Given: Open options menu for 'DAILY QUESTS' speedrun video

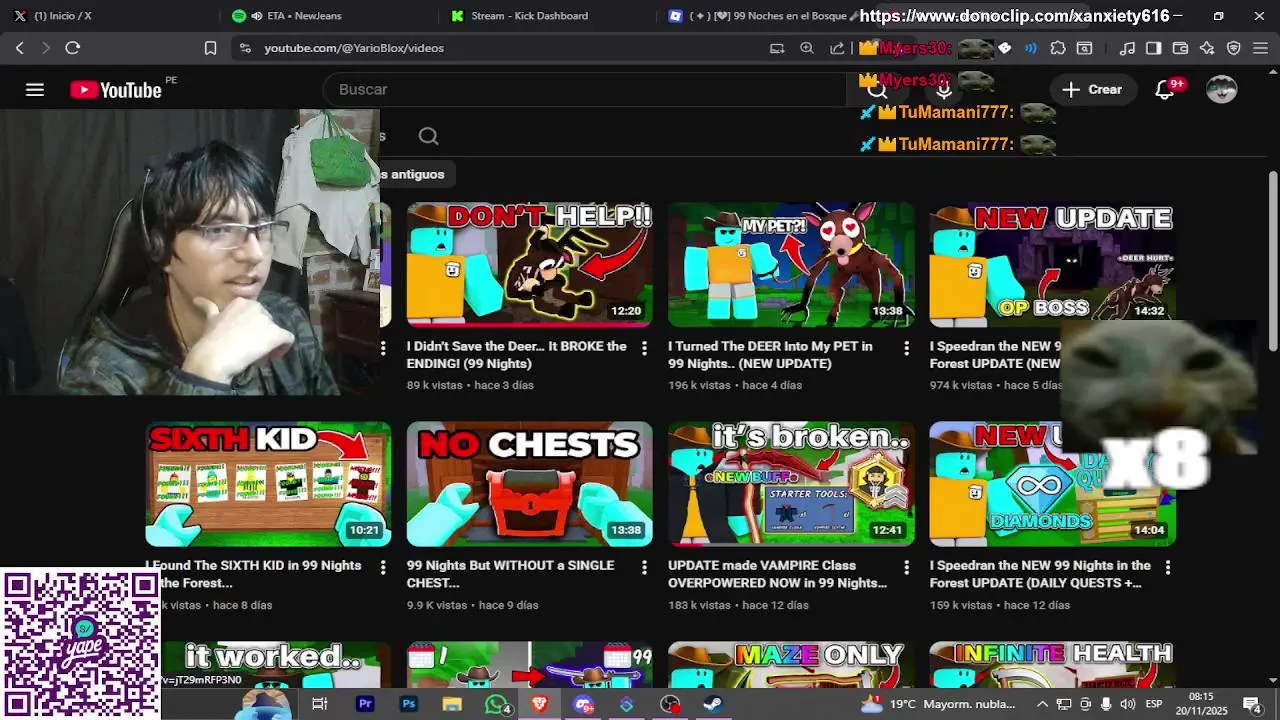Looking at the screenshot, I should 1167,567.
